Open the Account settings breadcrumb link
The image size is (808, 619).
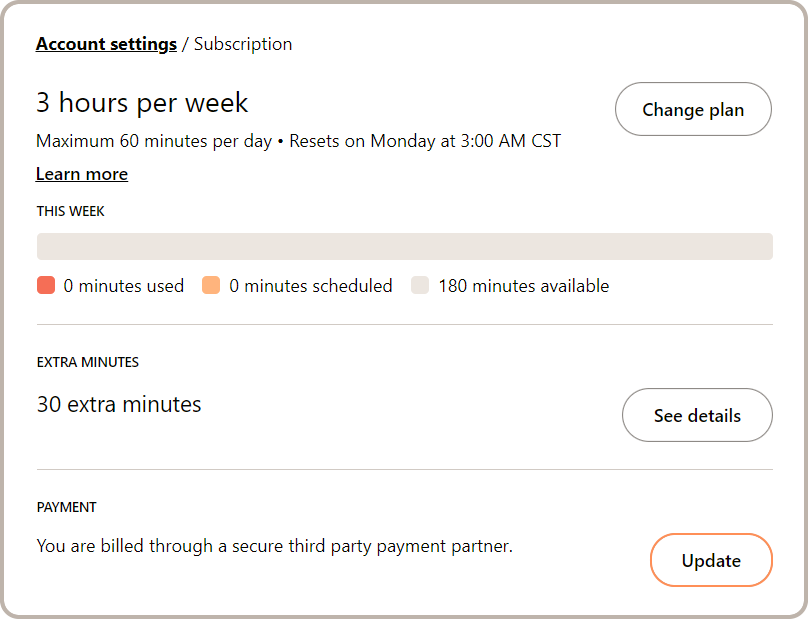pos(106,44)
